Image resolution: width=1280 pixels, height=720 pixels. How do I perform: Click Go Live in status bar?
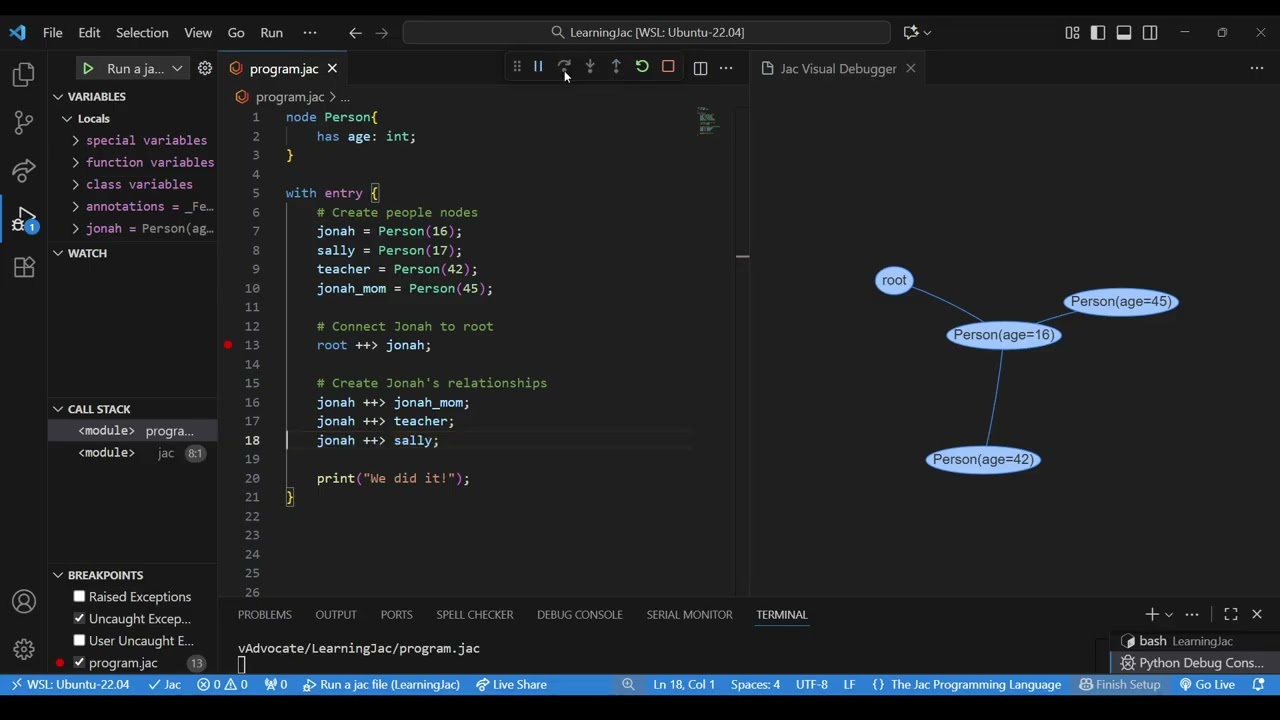click(x=1207, y=685)
